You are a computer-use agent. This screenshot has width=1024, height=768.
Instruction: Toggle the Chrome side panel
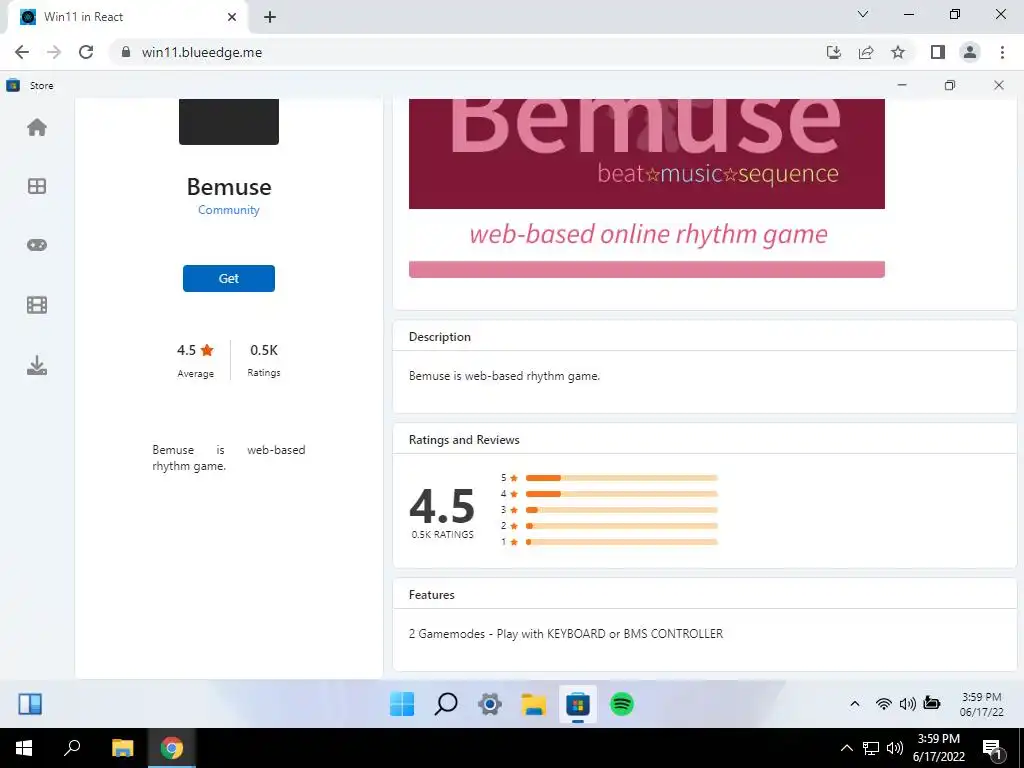938,52
